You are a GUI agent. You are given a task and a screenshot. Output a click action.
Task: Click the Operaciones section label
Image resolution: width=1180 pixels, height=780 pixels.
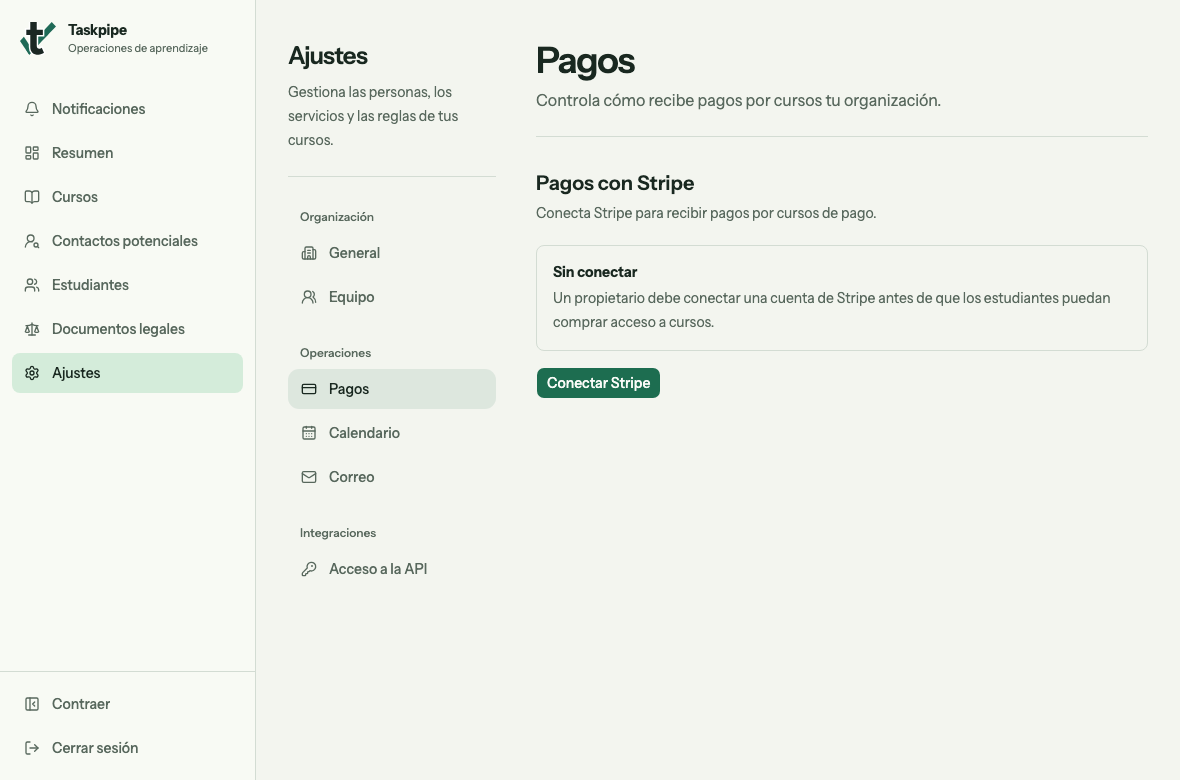point(335,353)
